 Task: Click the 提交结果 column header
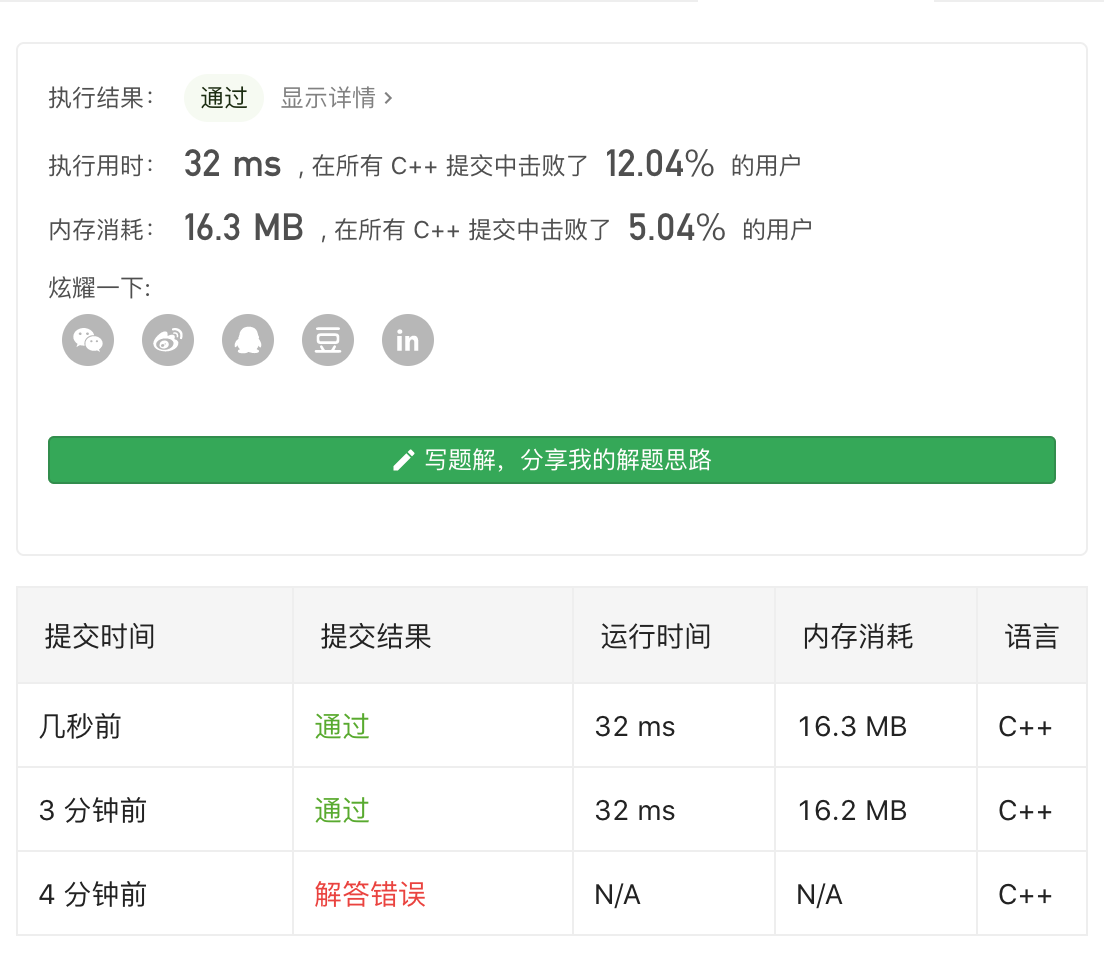376,636
